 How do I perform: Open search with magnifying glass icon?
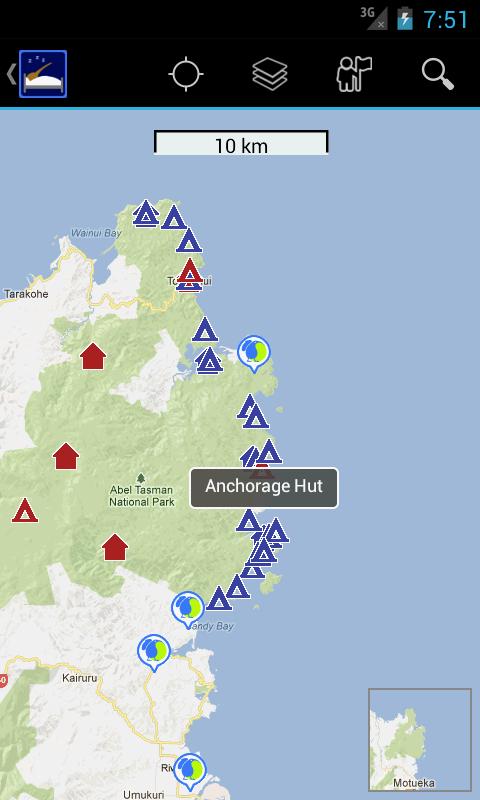(x=438, y=74)
